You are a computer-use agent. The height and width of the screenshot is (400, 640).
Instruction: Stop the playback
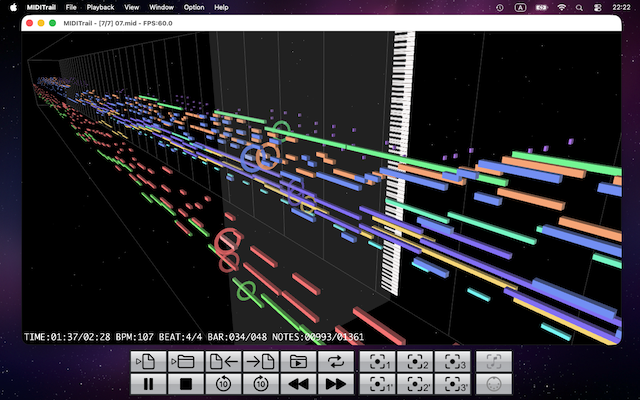click(186, 384)
